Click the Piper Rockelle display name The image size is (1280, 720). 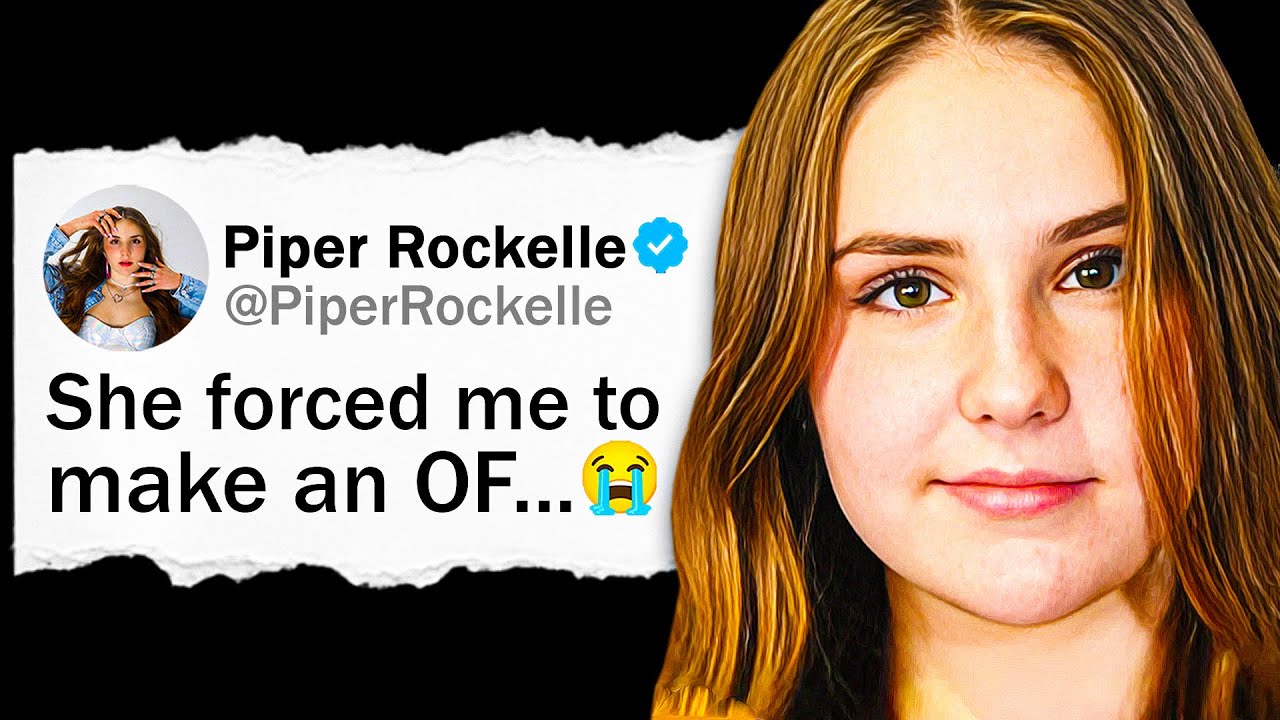(x=425, y=249)
